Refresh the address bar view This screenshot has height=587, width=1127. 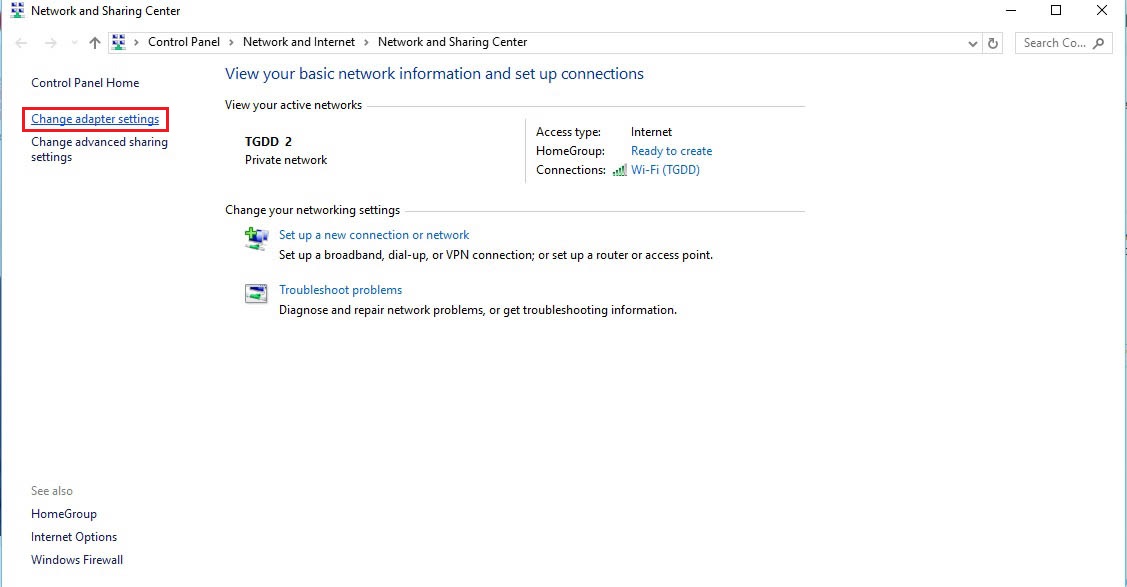point(993,43)
